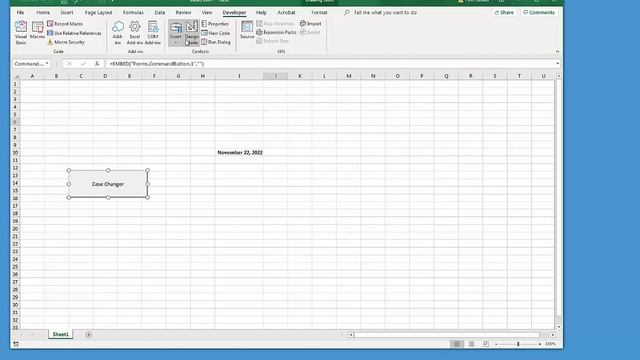Click the Select All corner triangle
The width and height of the screenshot is (640, 360).
[x=16, y=76]
